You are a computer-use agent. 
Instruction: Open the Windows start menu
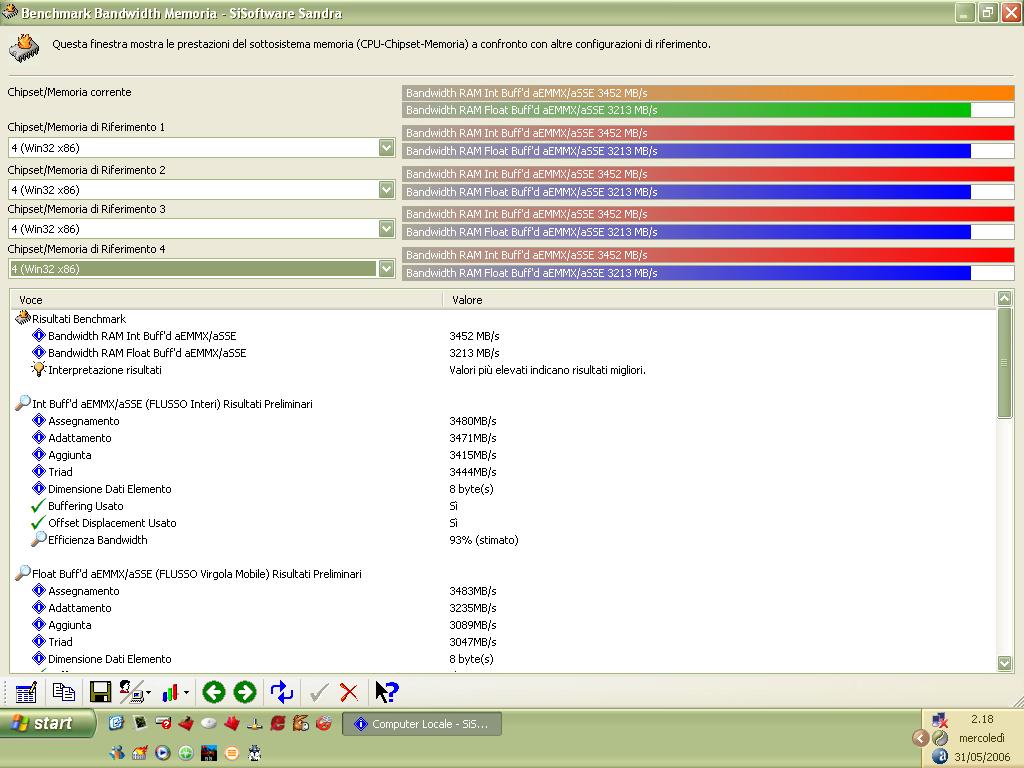click(46, 723)
